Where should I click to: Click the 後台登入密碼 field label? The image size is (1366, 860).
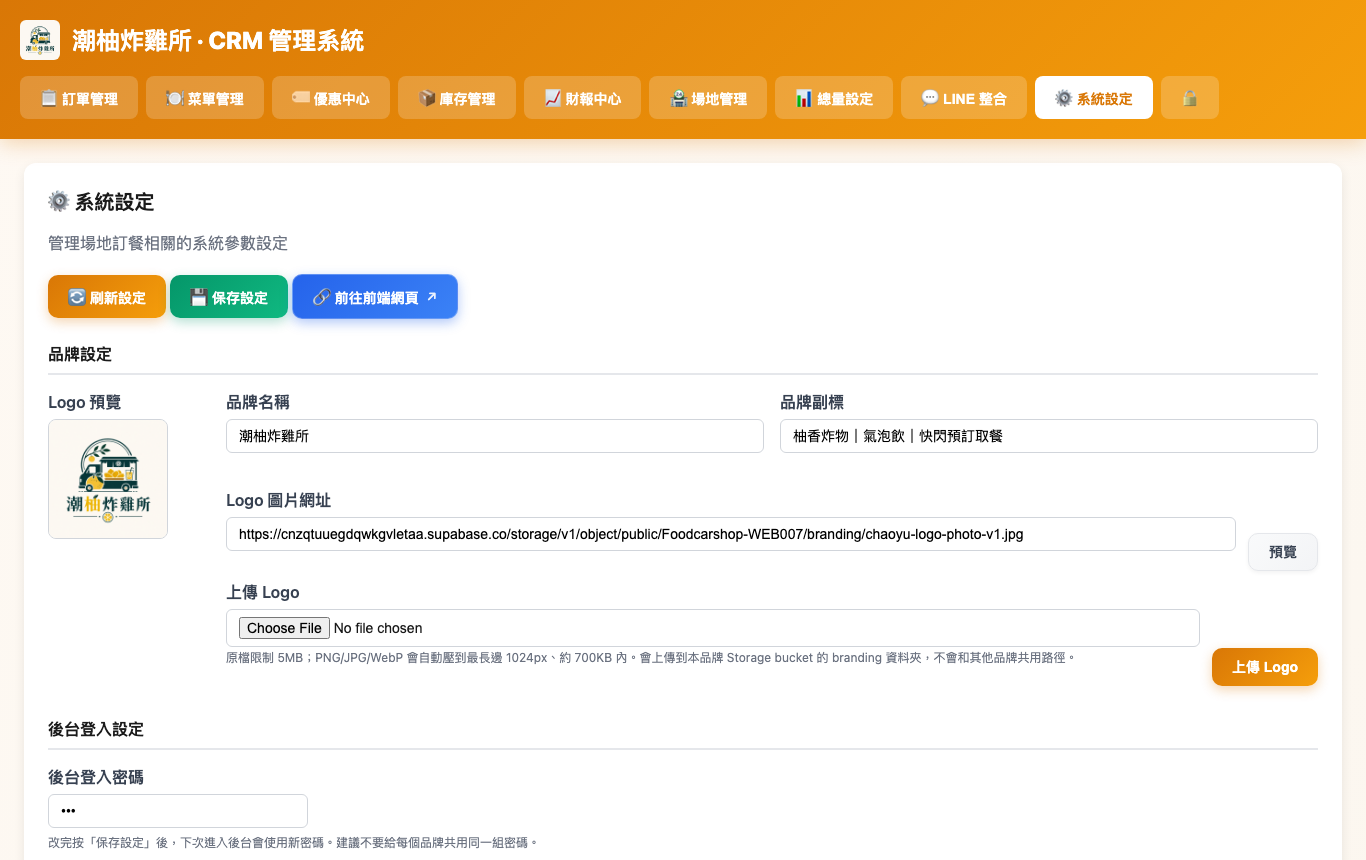pyautogui.click(x=96, y=777)
